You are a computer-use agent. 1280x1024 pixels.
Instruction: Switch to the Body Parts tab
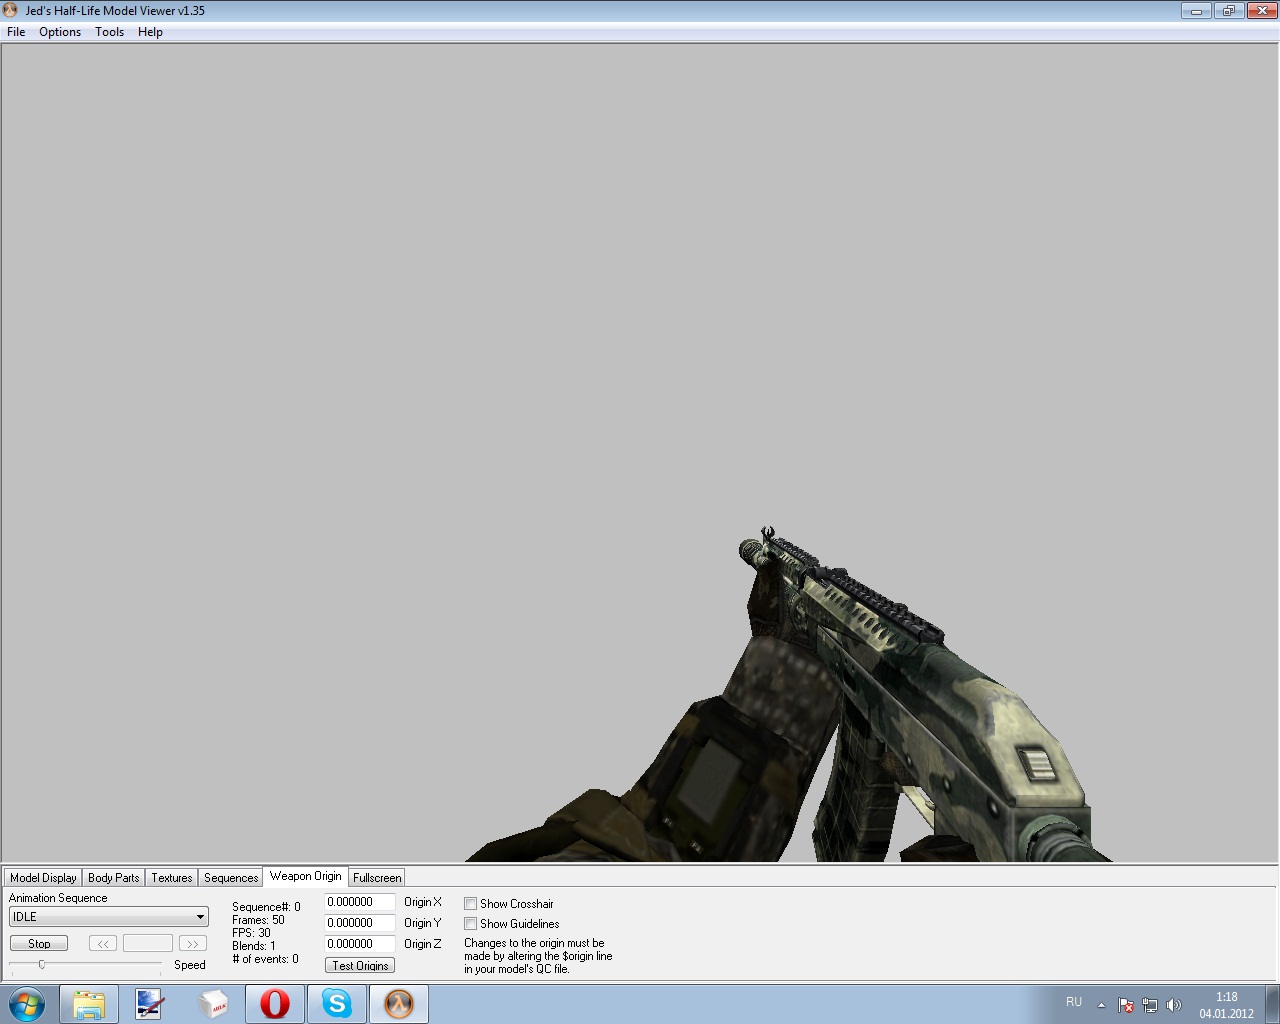coord(113,878)
